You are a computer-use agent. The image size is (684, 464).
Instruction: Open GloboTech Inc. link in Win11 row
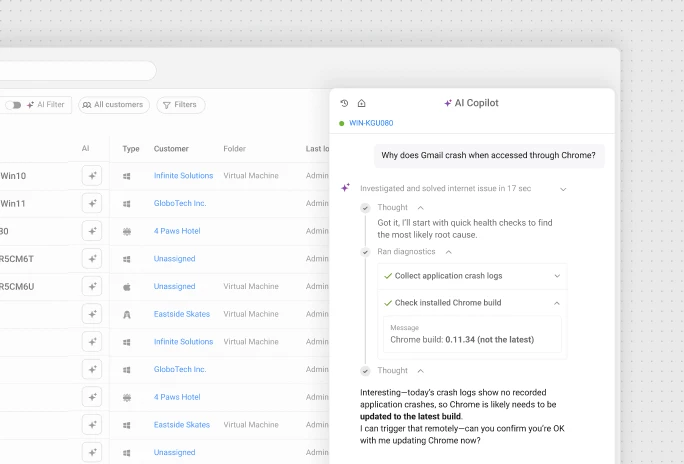point(180,203)
